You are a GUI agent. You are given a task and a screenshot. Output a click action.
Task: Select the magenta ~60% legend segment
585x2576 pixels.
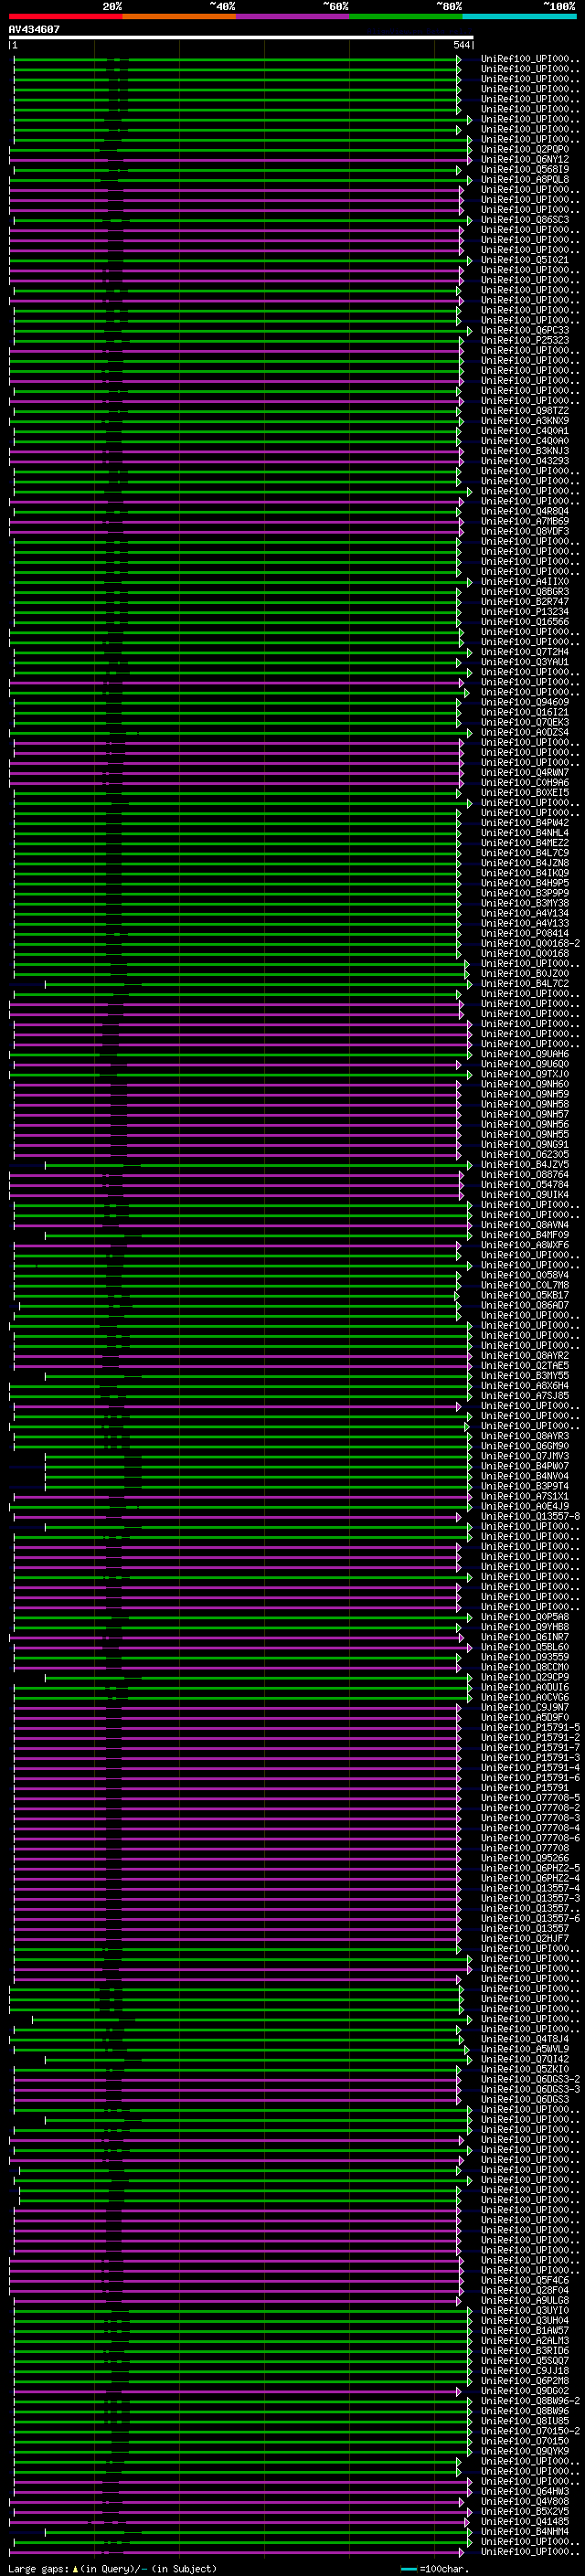(x=293, y=16)
